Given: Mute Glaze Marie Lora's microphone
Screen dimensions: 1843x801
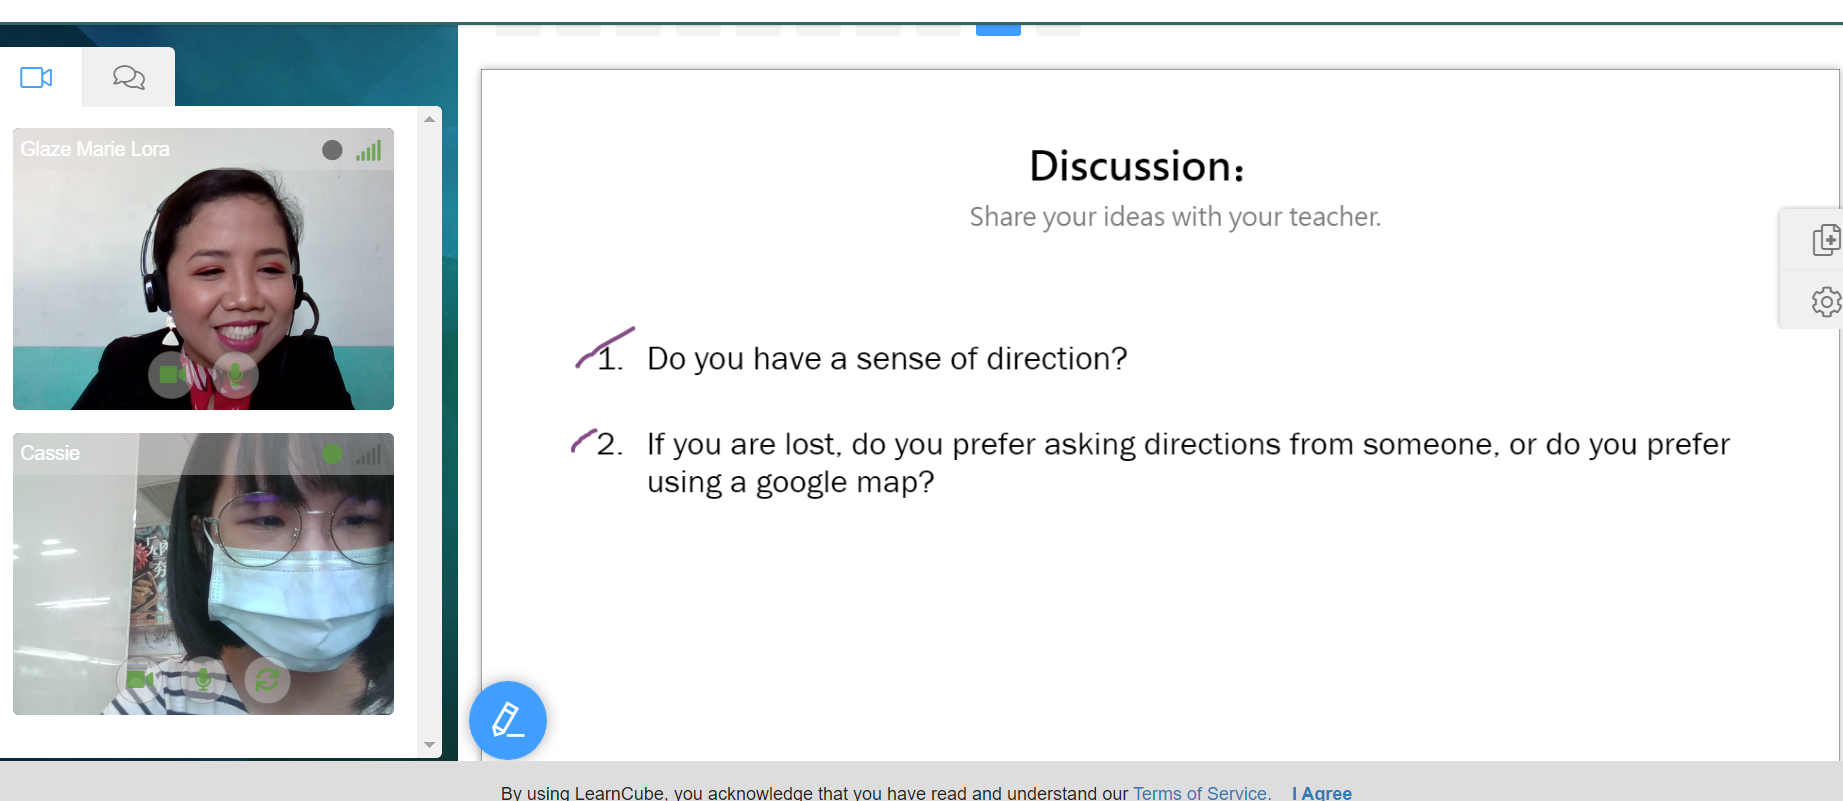Looking at the screenshot, I should [x=235, y=375].
